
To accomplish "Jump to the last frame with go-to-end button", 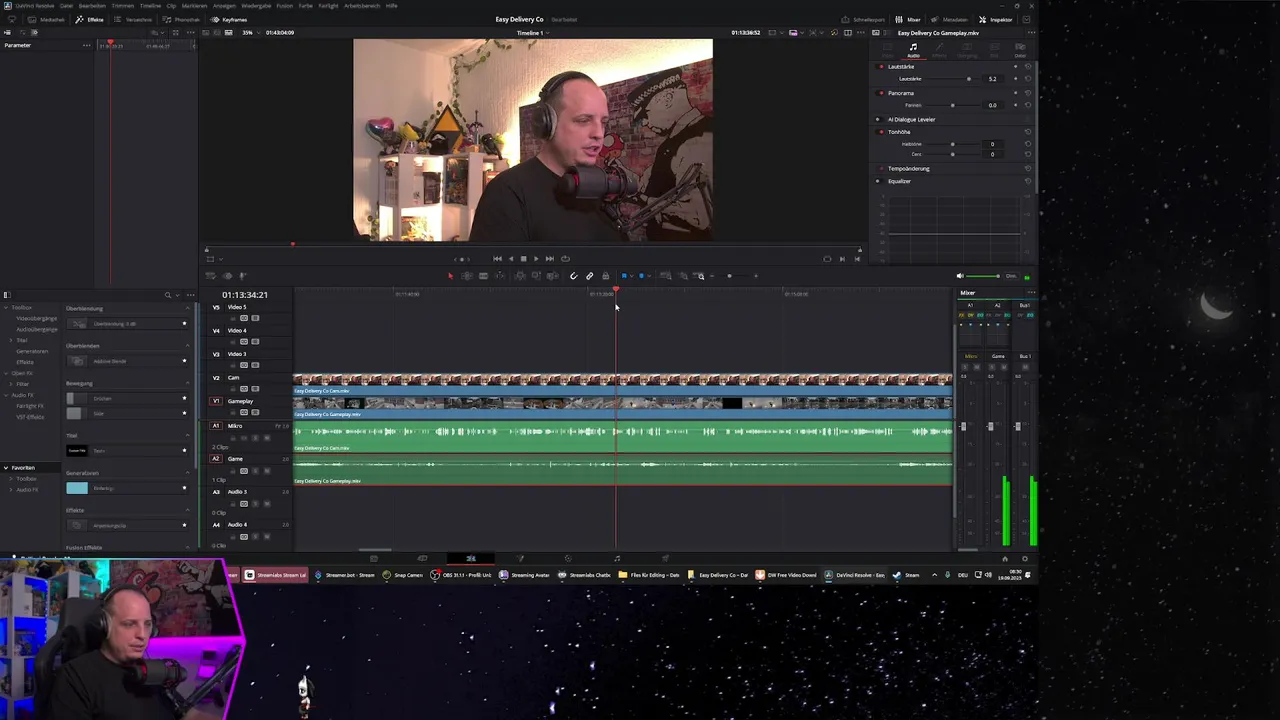I will 549,259.
